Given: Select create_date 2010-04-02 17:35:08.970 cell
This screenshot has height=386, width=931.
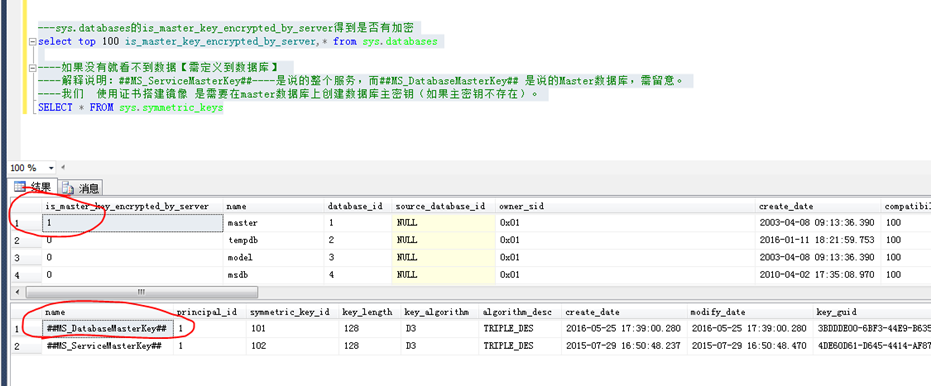Looking at the screenshot, I should pos(818,275).
